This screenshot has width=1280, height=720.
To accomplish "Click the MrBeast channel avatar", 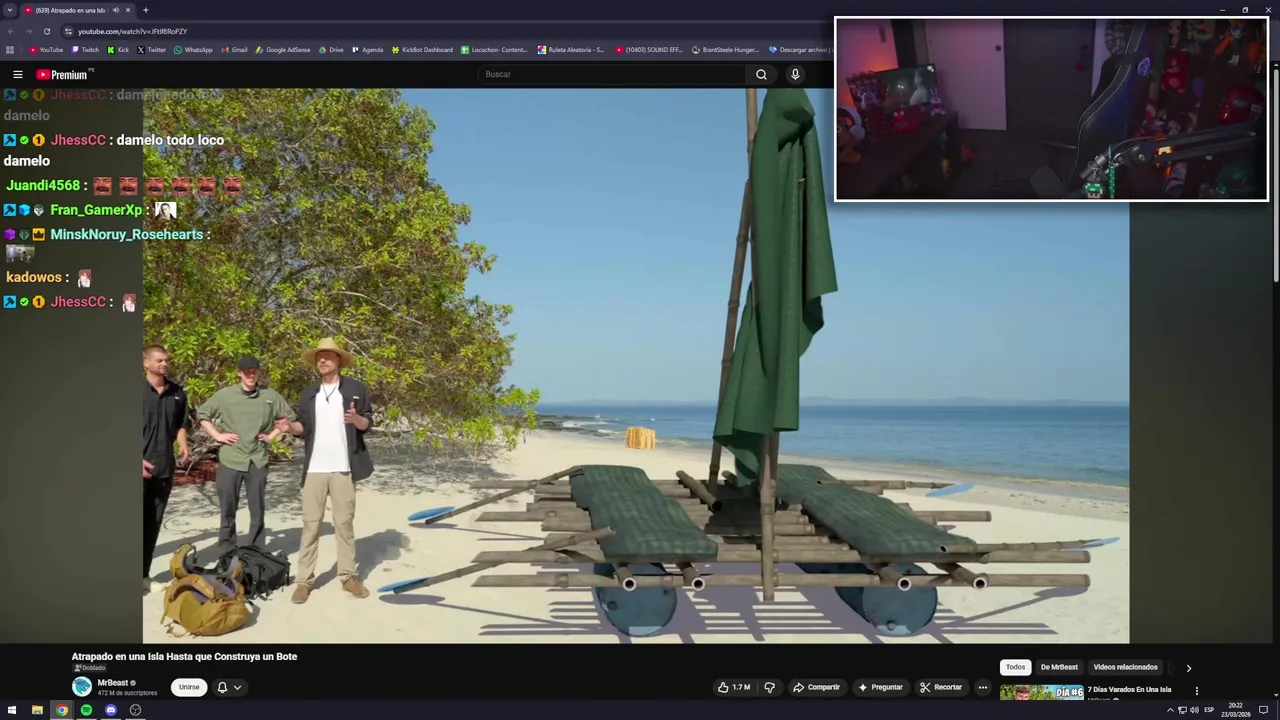I will pyautogui.click(x=82, y=686).
